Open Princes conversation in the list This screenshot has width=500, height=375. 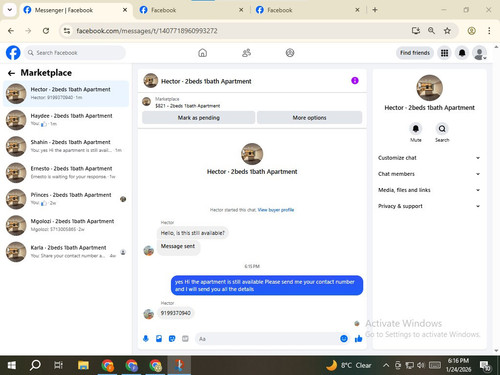[x=66, y=199]
